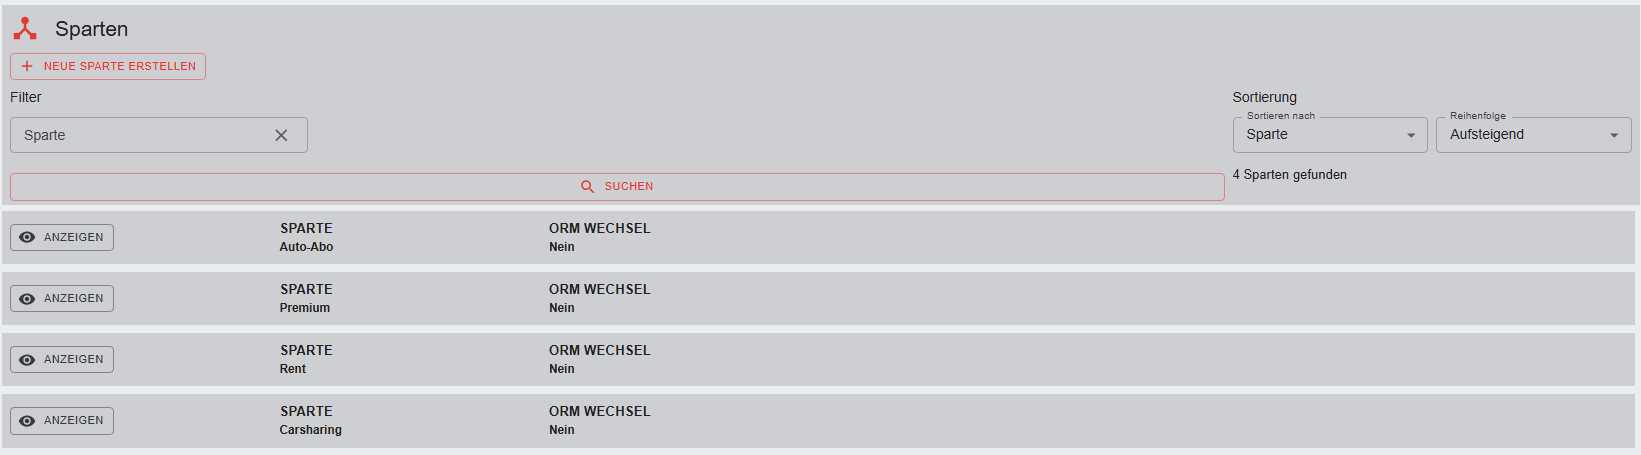Click the Sparten page heading
Screen dimensions: 1641x455
(x=91, y=29)
